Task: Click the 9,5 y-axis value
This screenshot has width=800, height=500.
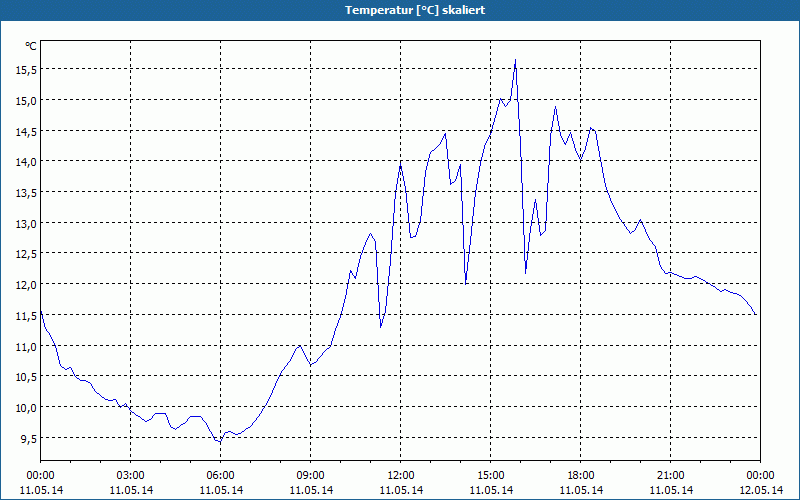Action: point(28,439)
